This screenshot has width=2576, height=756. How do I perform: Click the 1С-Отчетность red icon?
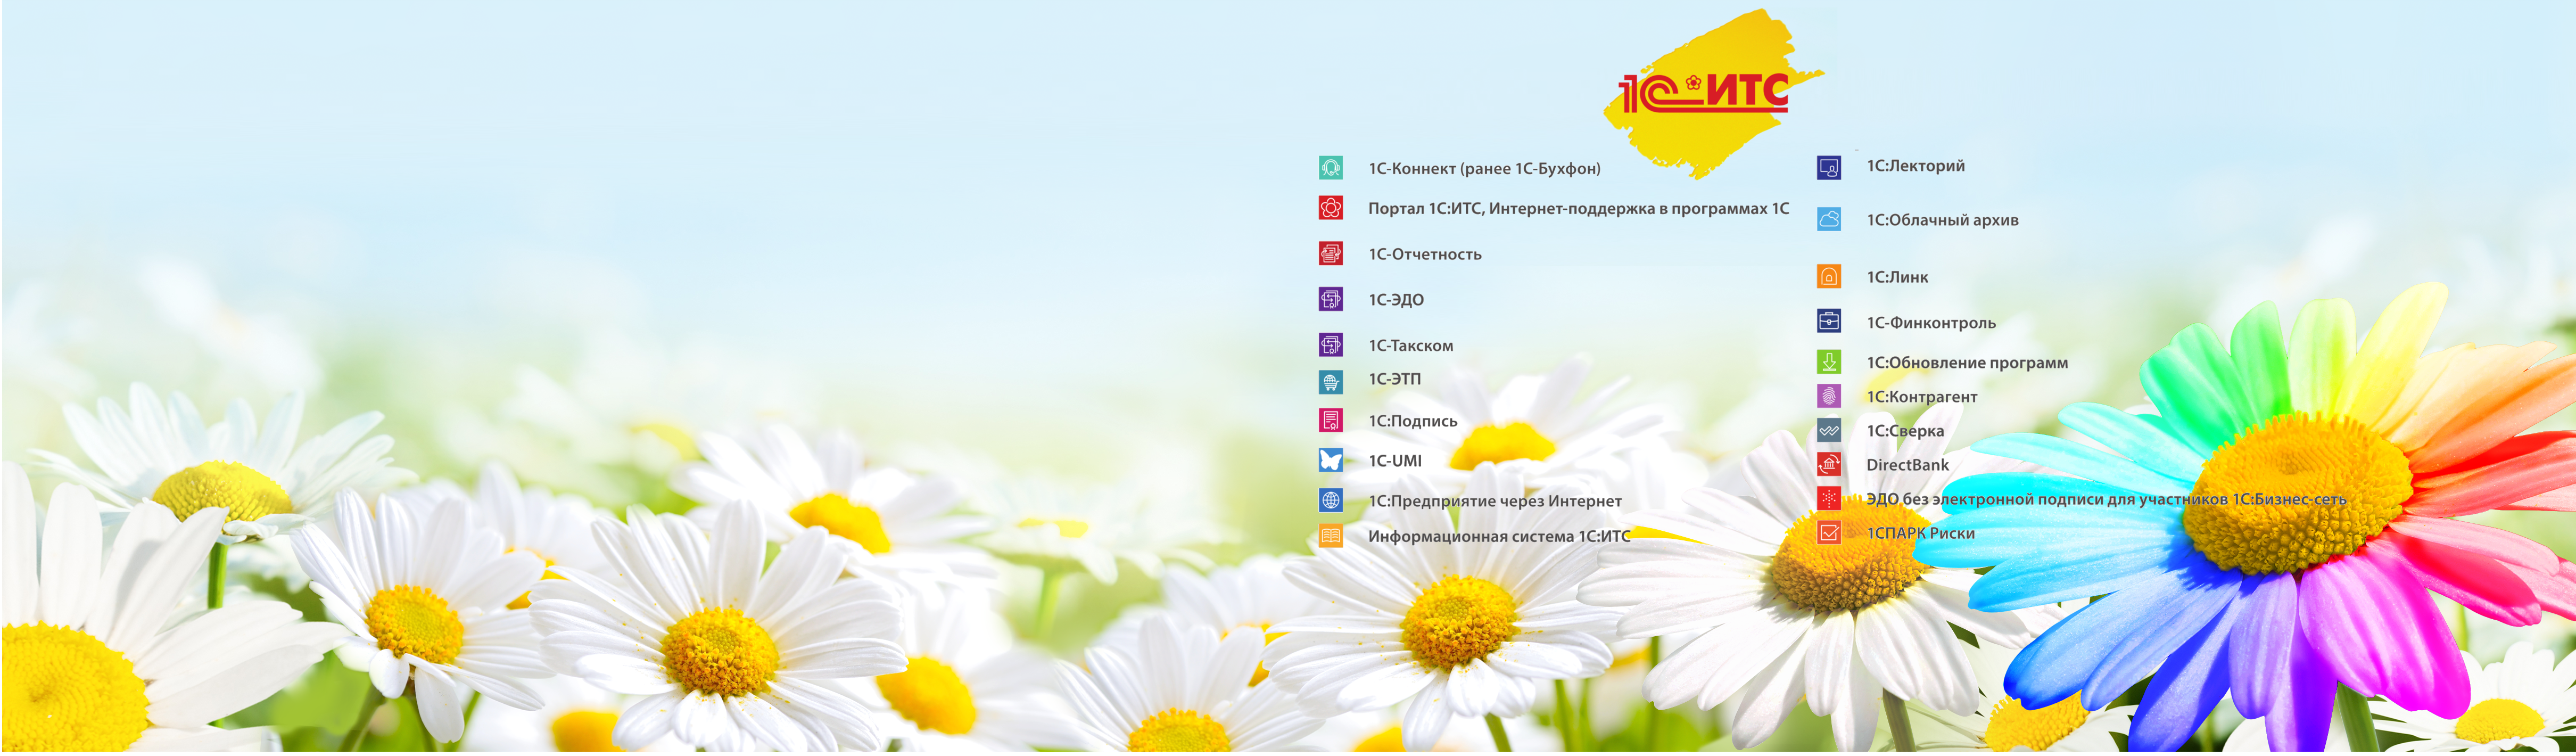(x=1330, y=254)
